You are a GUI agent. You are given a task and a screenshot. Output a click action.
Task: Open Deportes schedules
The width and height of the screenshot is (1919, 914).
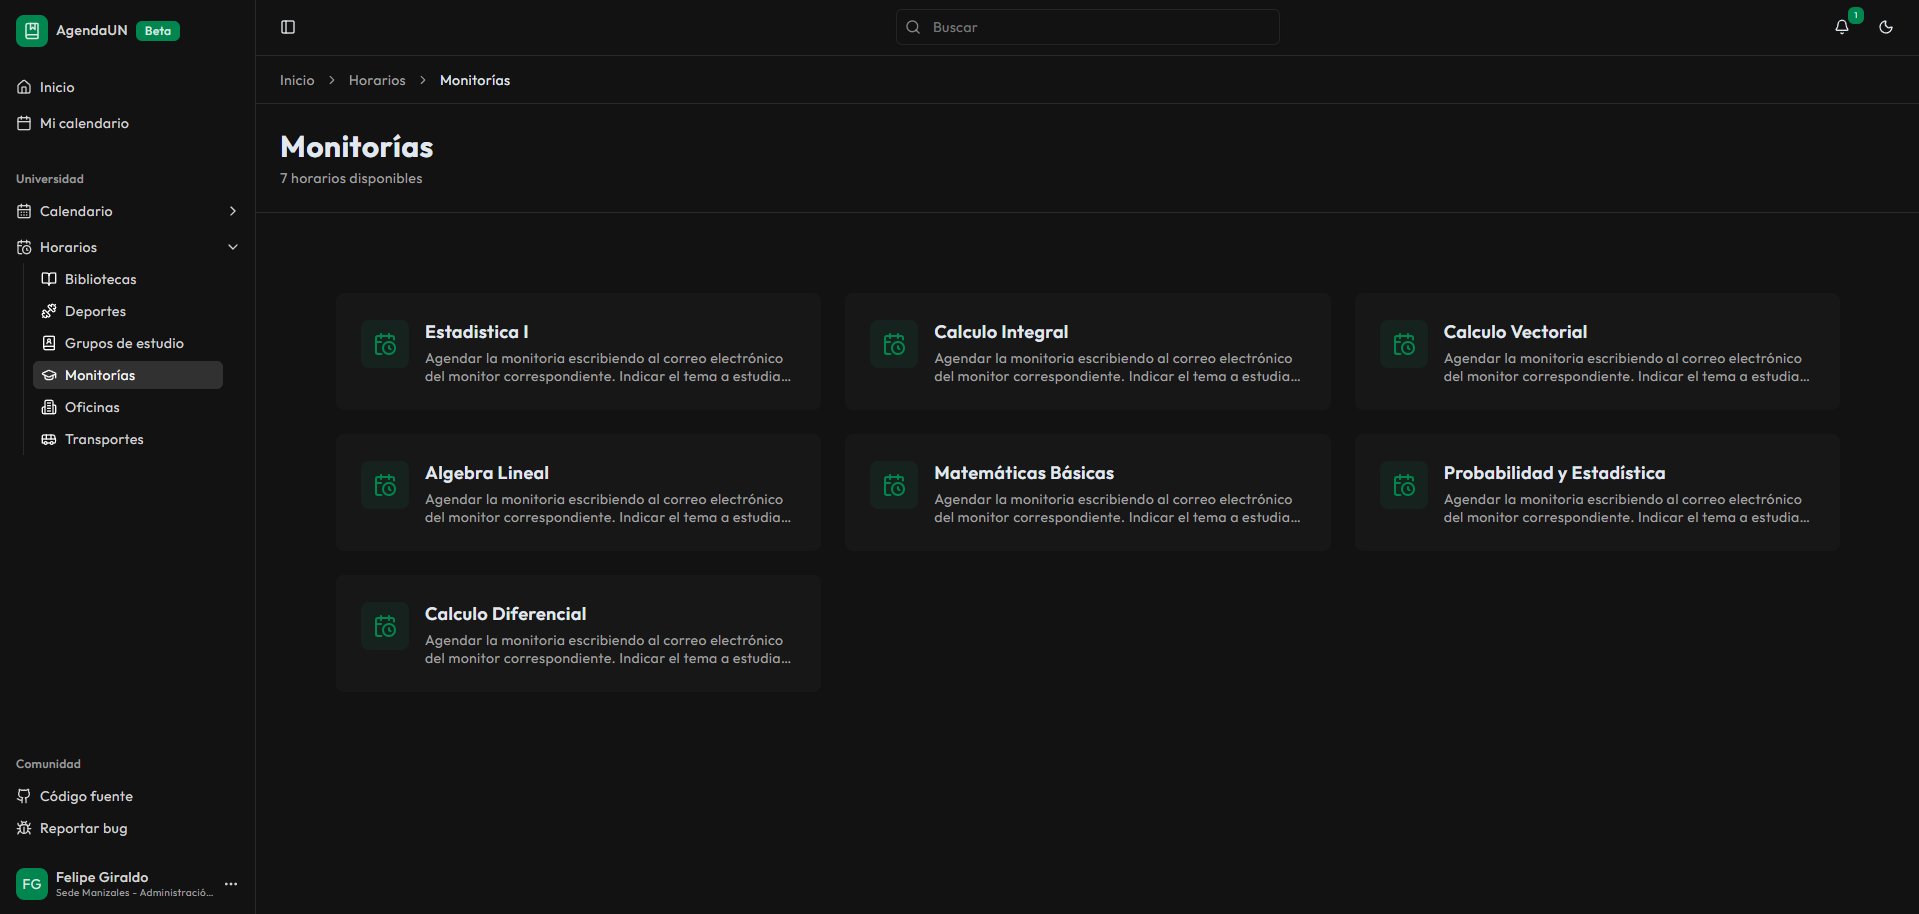pos(128,311)
